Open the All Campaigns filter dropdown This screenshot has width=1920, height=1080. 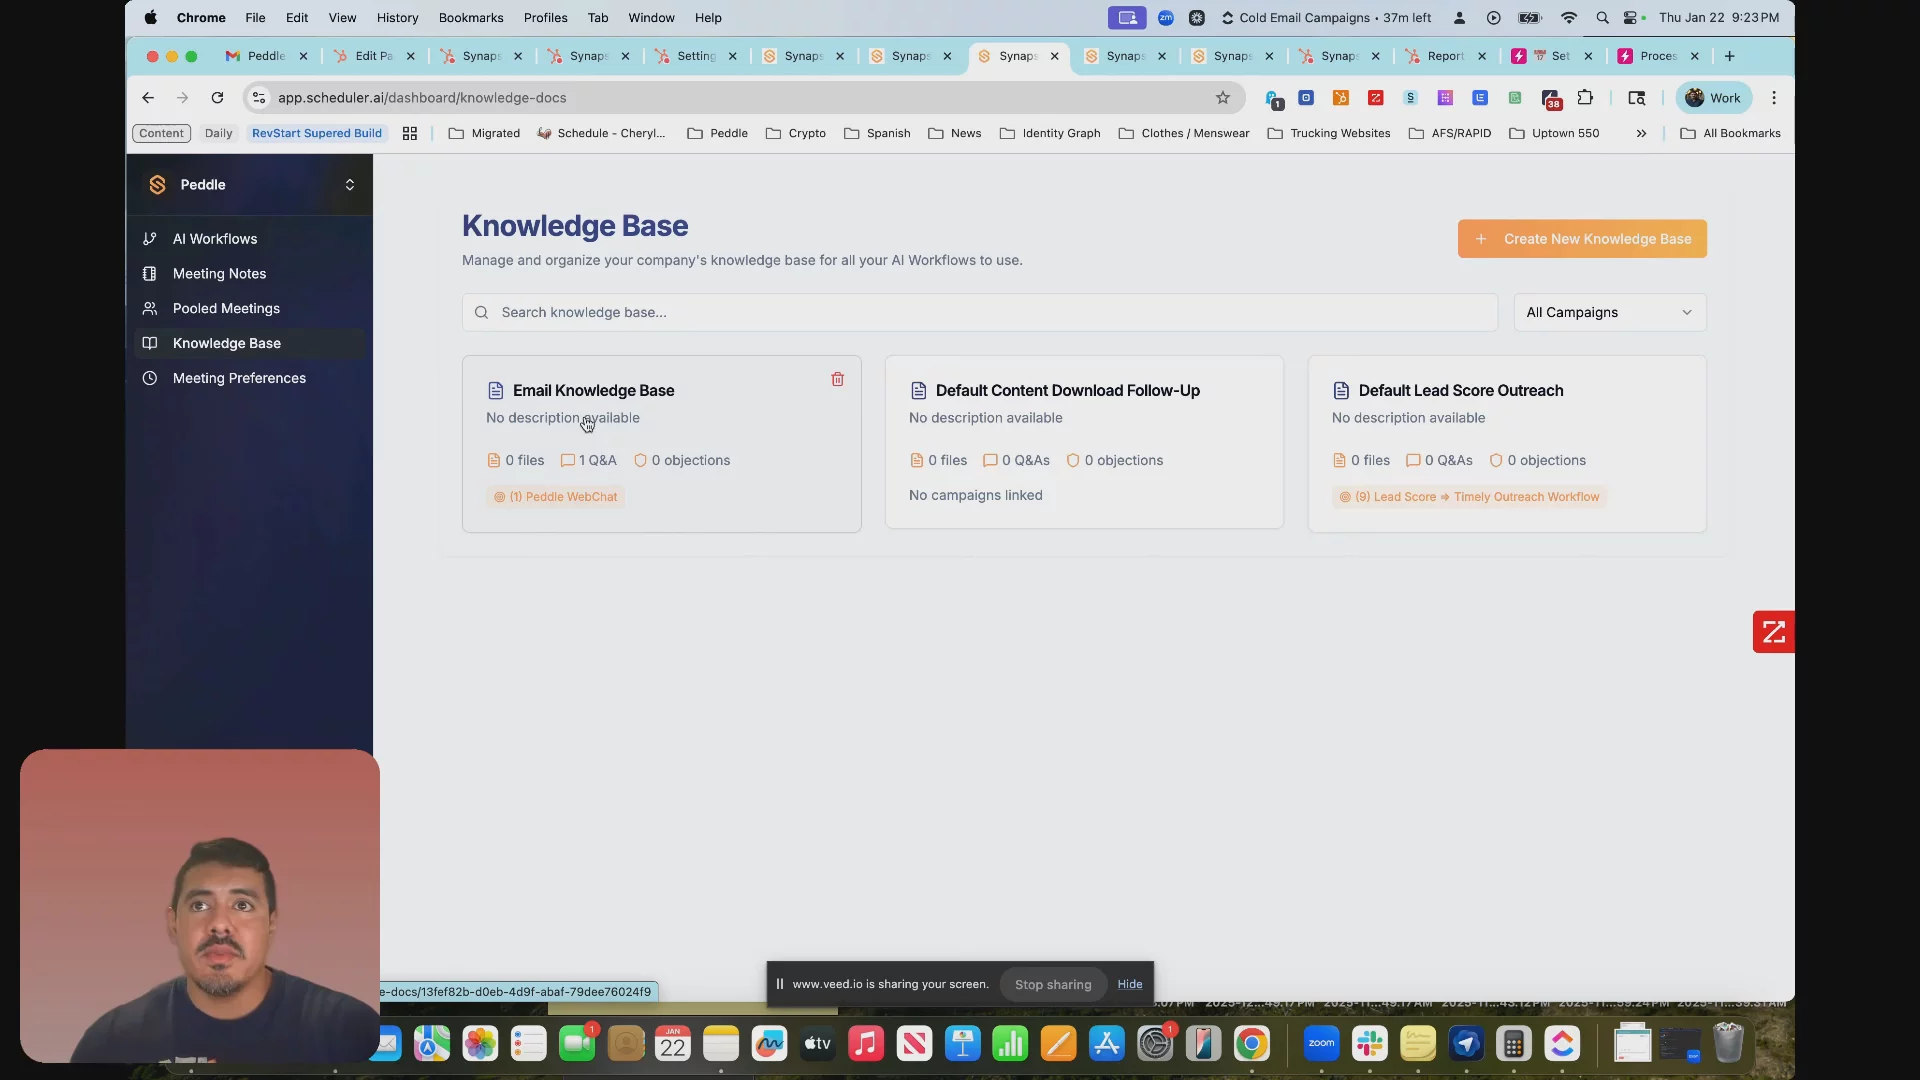[1609, 313]
